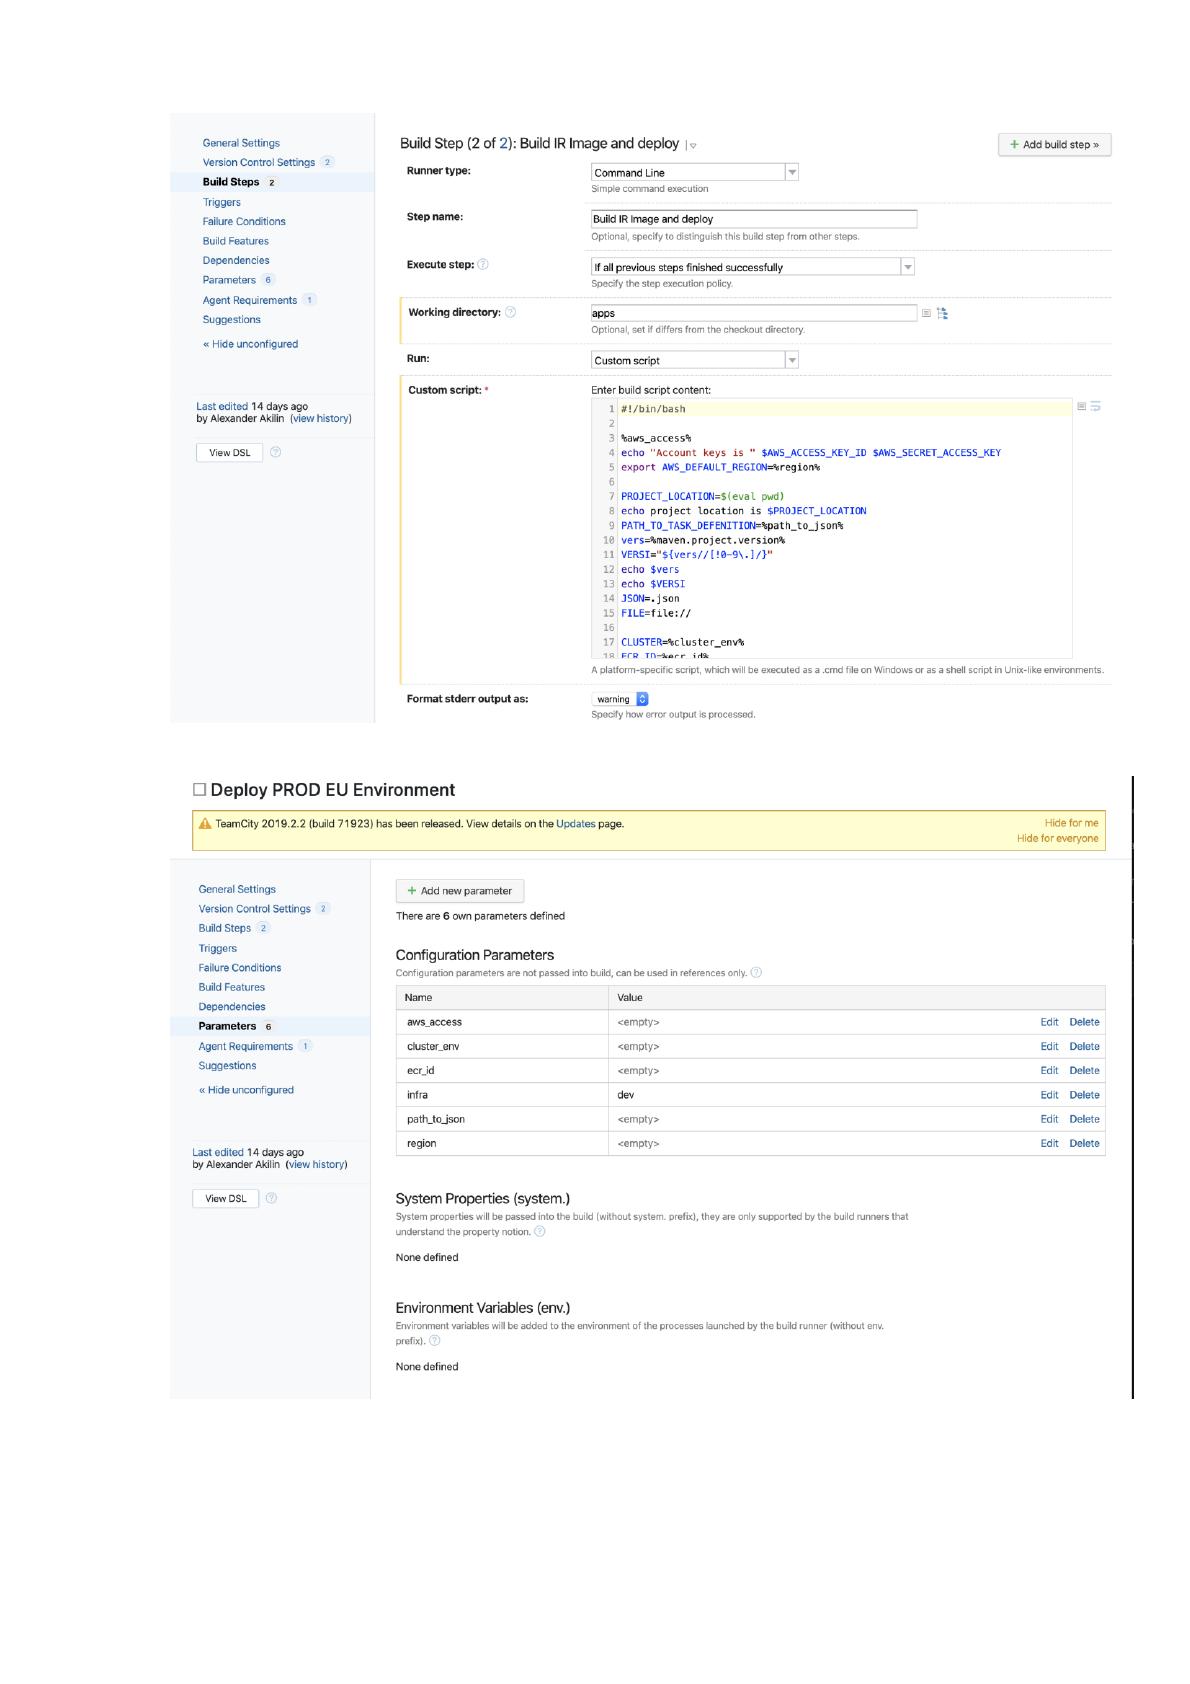
Task: Open Suggestions in Parameters page sidebar
Action: 227,1066
